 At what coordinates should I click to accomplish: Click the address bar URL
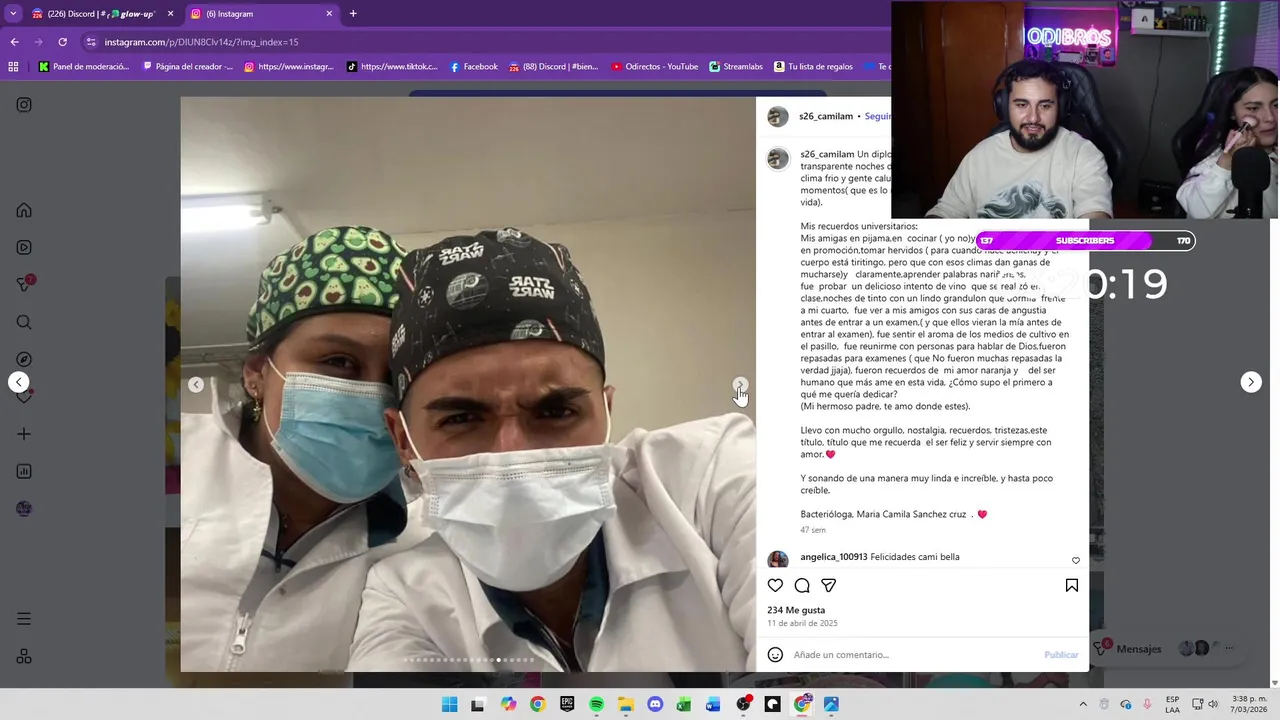201,42
